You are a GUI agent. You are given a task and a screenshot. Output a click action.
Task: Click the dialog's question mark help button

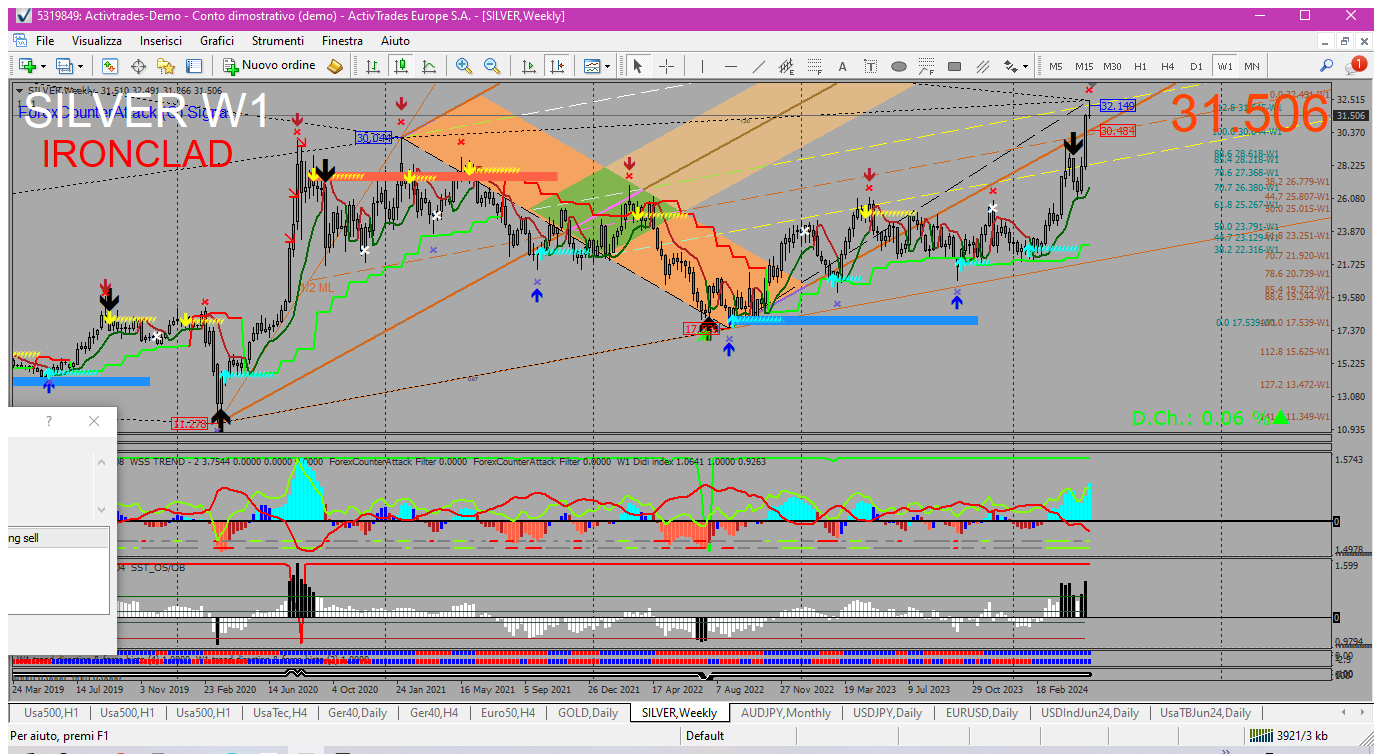49,421
